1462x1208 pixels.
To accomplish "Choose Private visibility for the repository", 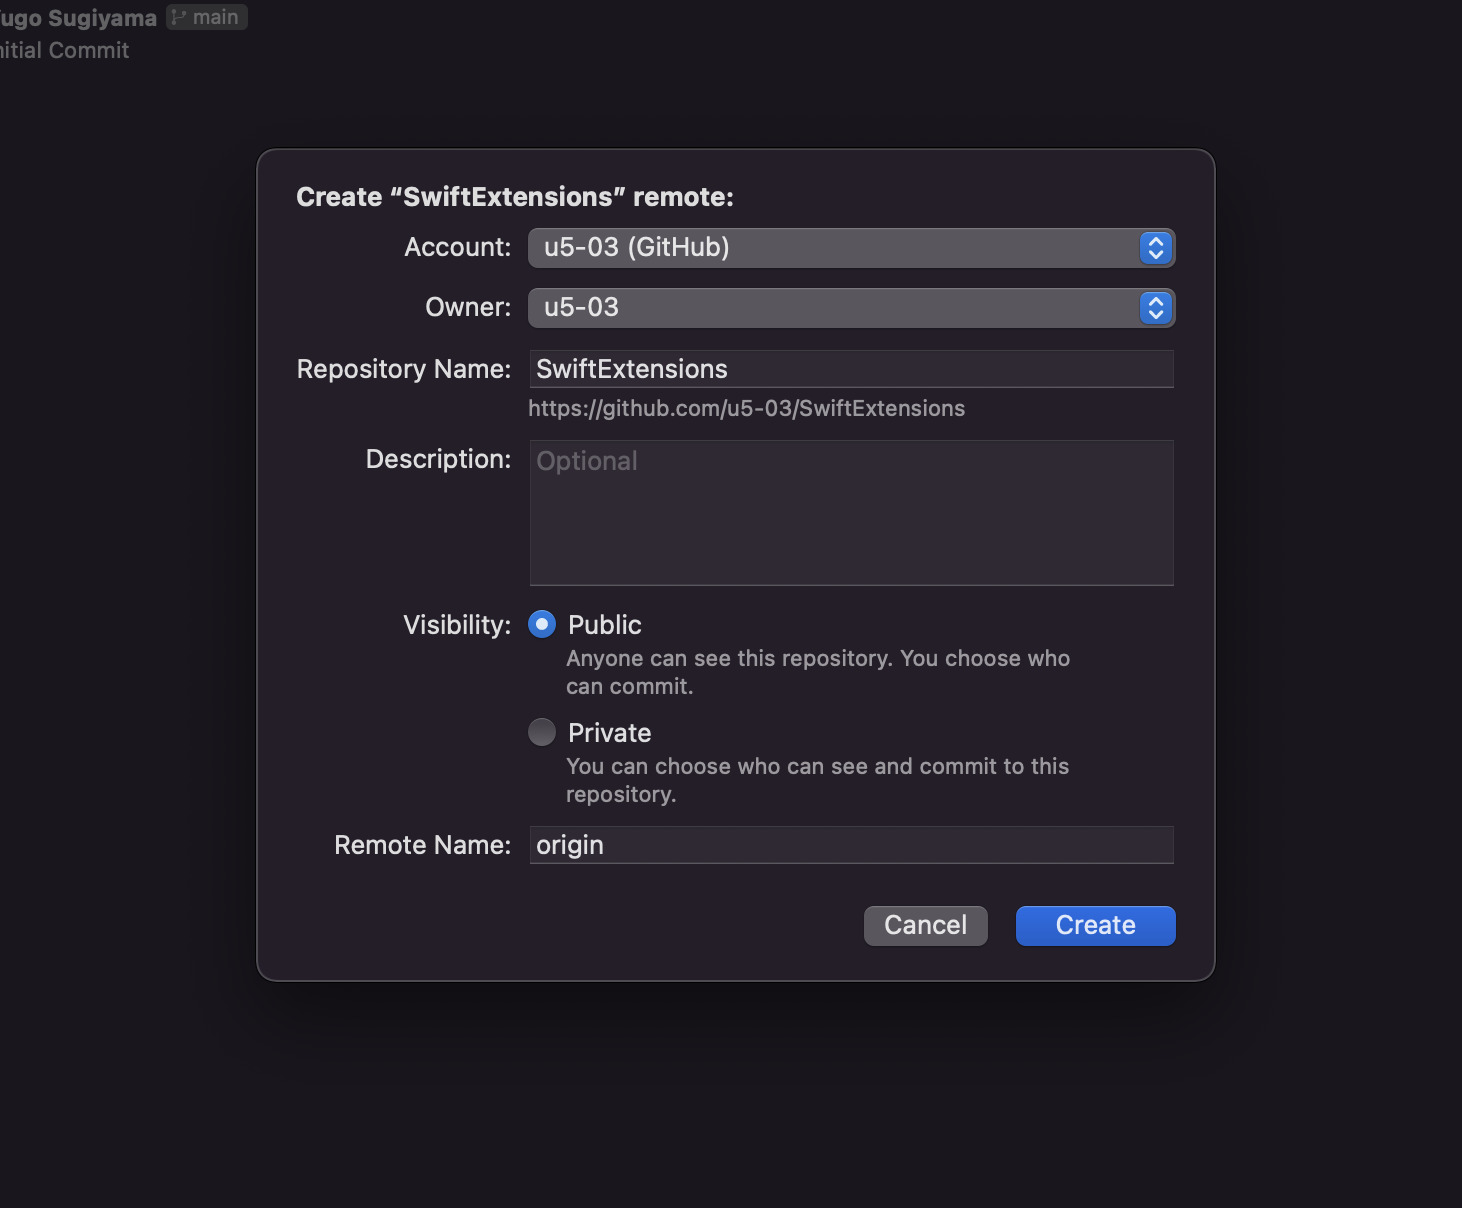I will (541, 731).
